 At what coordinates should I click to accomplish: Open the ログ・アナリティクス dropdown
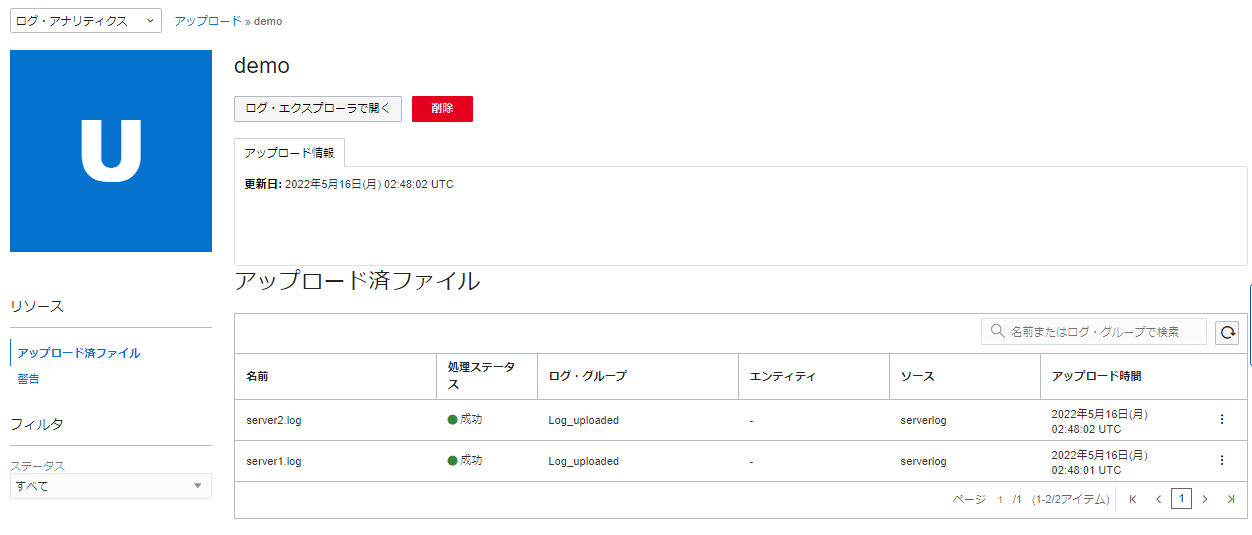tap(86, 21)
